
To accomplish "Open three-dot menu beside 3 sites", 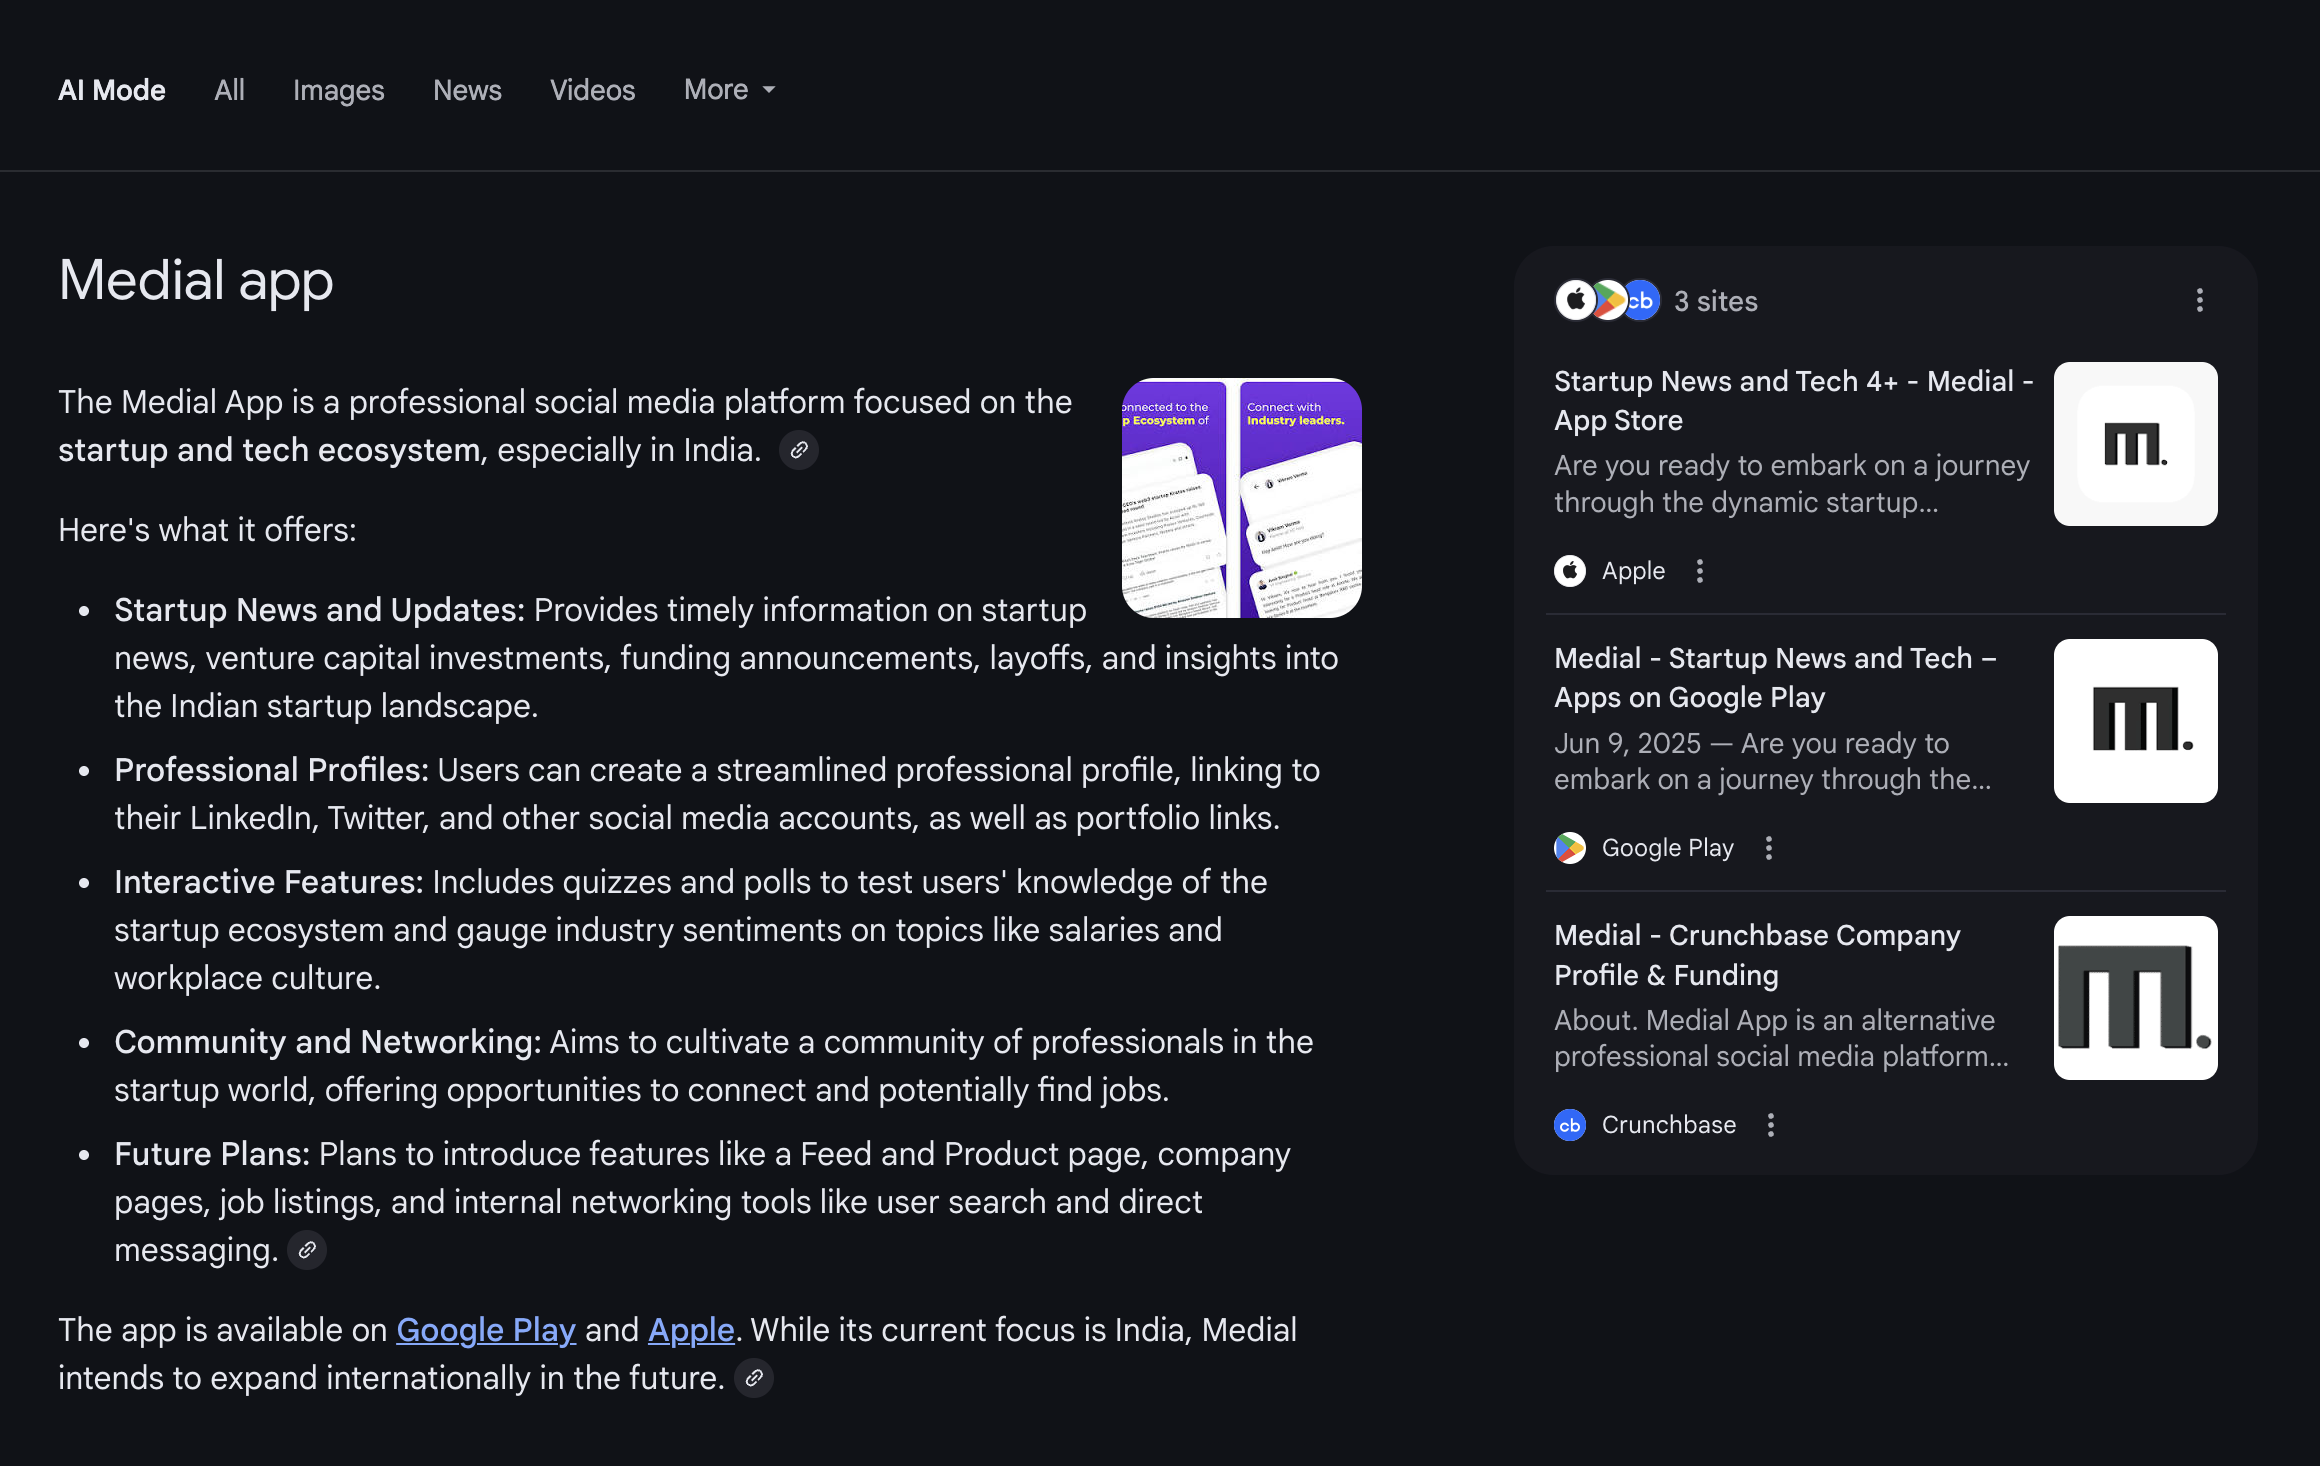I will [2199, 300].
